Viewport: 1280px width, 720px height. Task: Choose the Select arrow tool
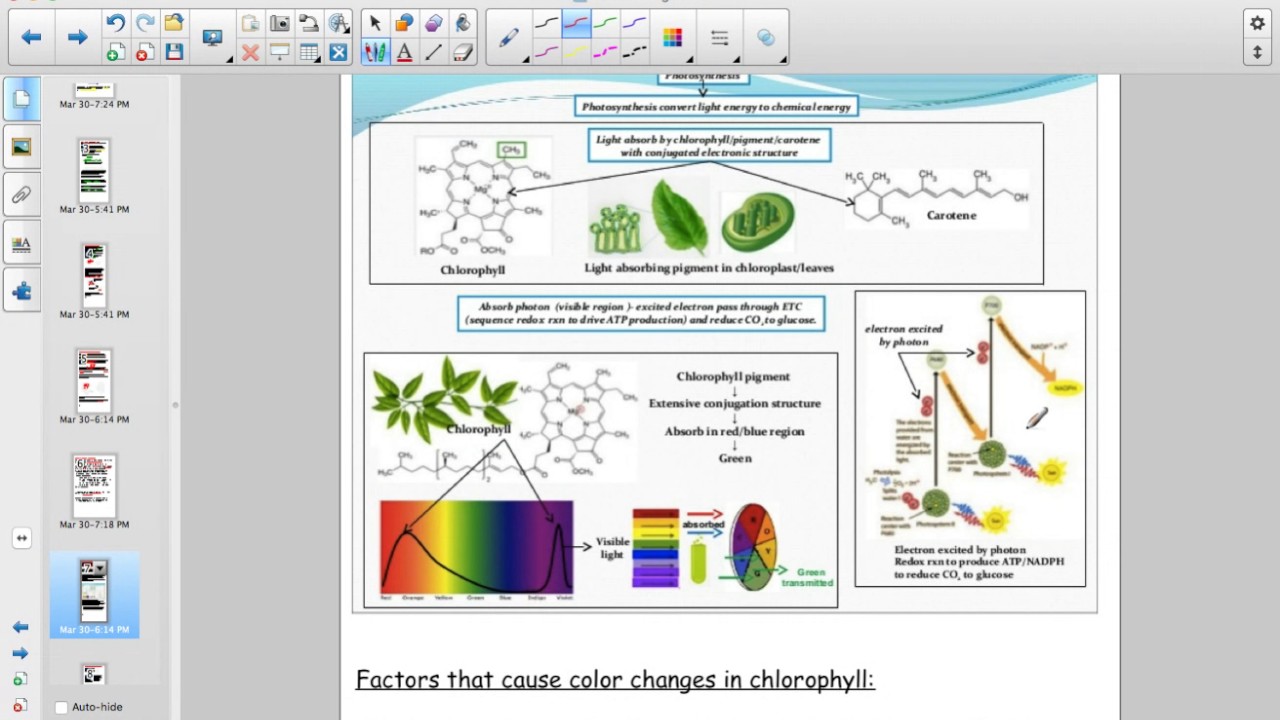(x=375, y=23)
